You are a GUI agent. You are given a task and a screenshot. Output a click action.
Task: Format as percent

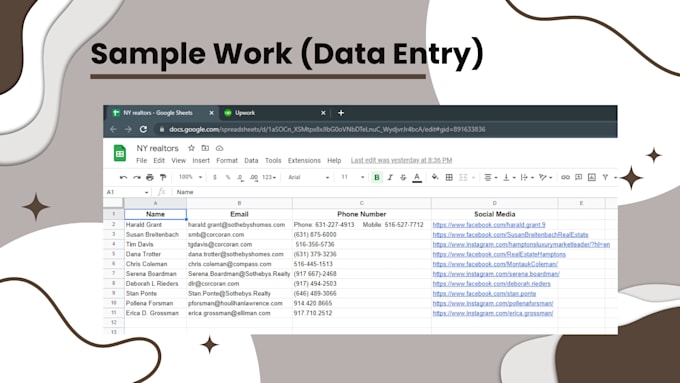tap(228, 177)
